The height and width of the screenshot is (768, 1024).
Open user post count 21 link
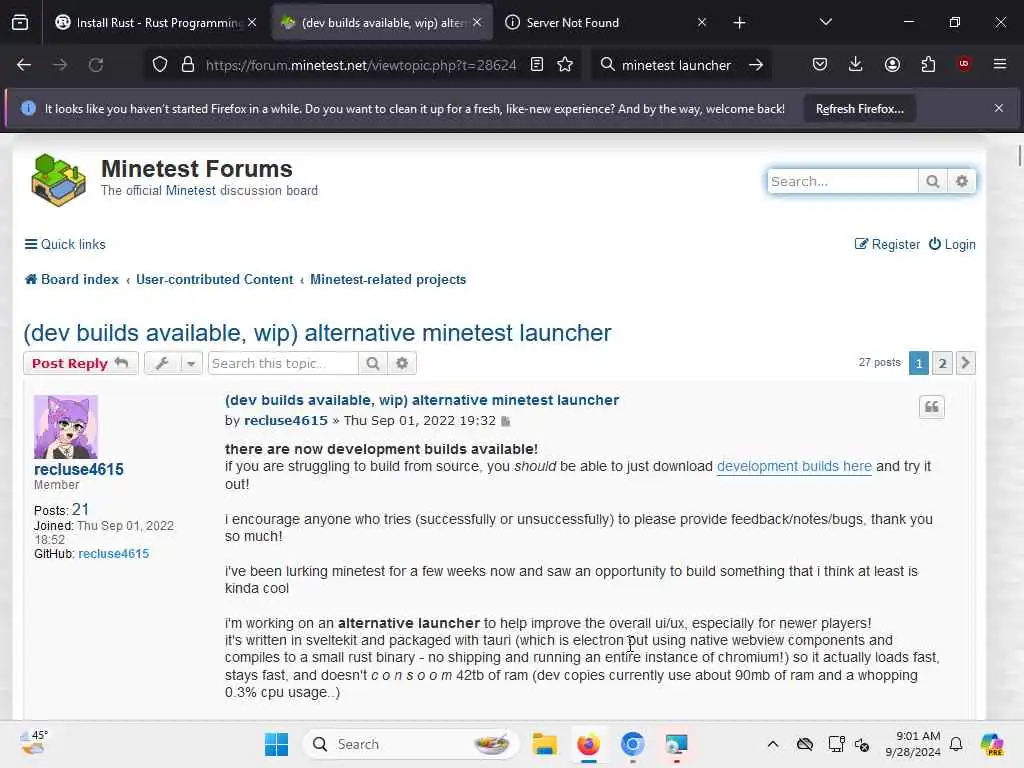(80, 509)
